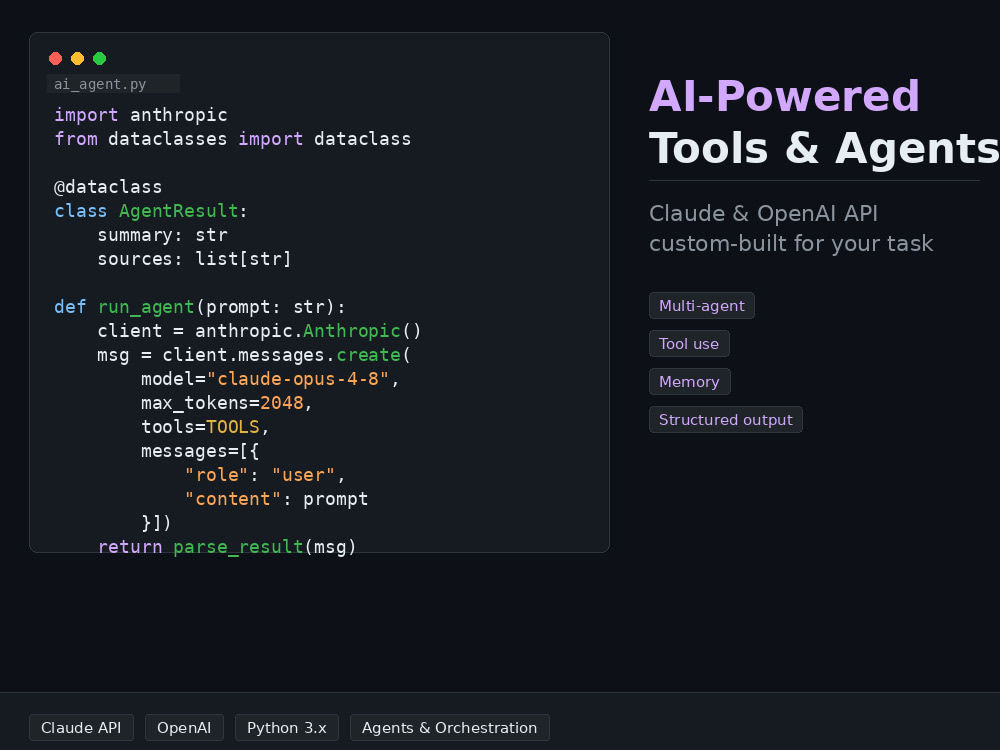This screenshot has width=1000, height=750.
Task: Click the 'return parse_result(msg)' line
Action: (x=226, y=547)
